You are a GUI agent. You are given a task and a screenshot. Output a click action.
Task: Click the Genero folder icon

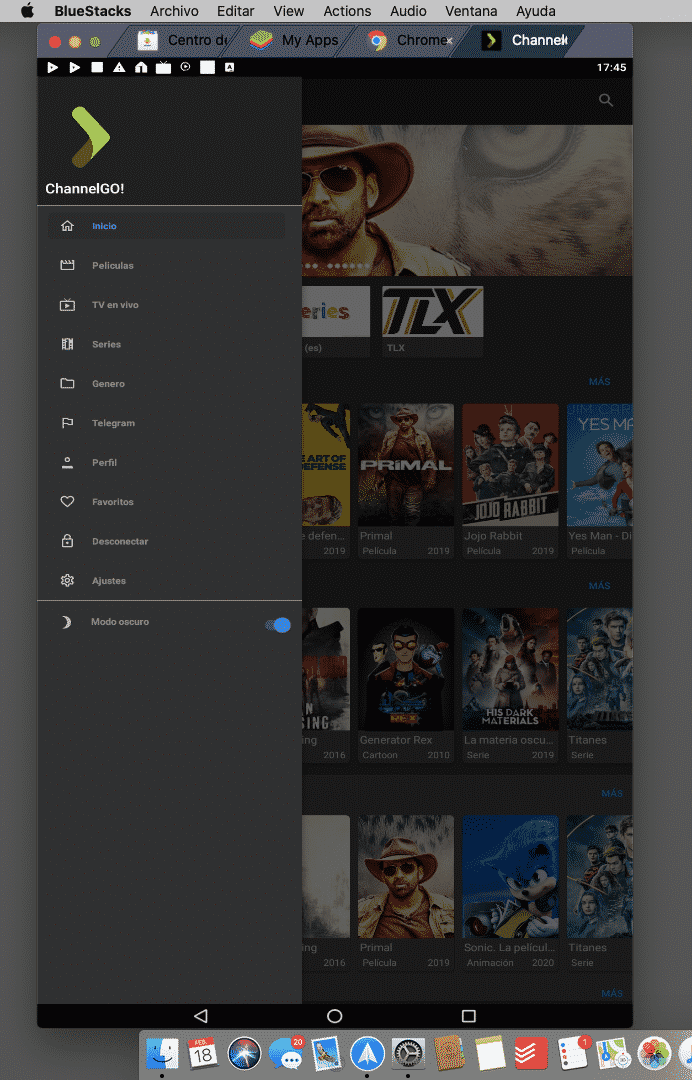[x=67, y=384]
